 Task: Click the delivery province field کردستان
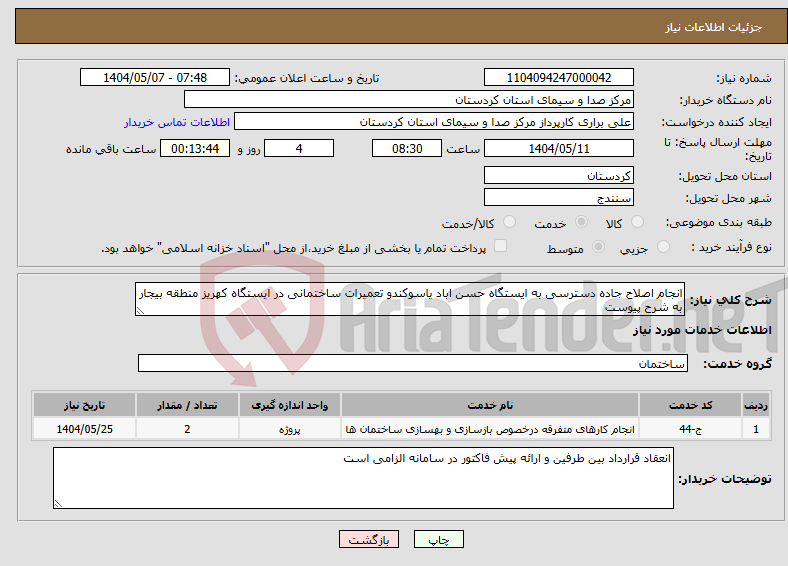tap(558, 175)
